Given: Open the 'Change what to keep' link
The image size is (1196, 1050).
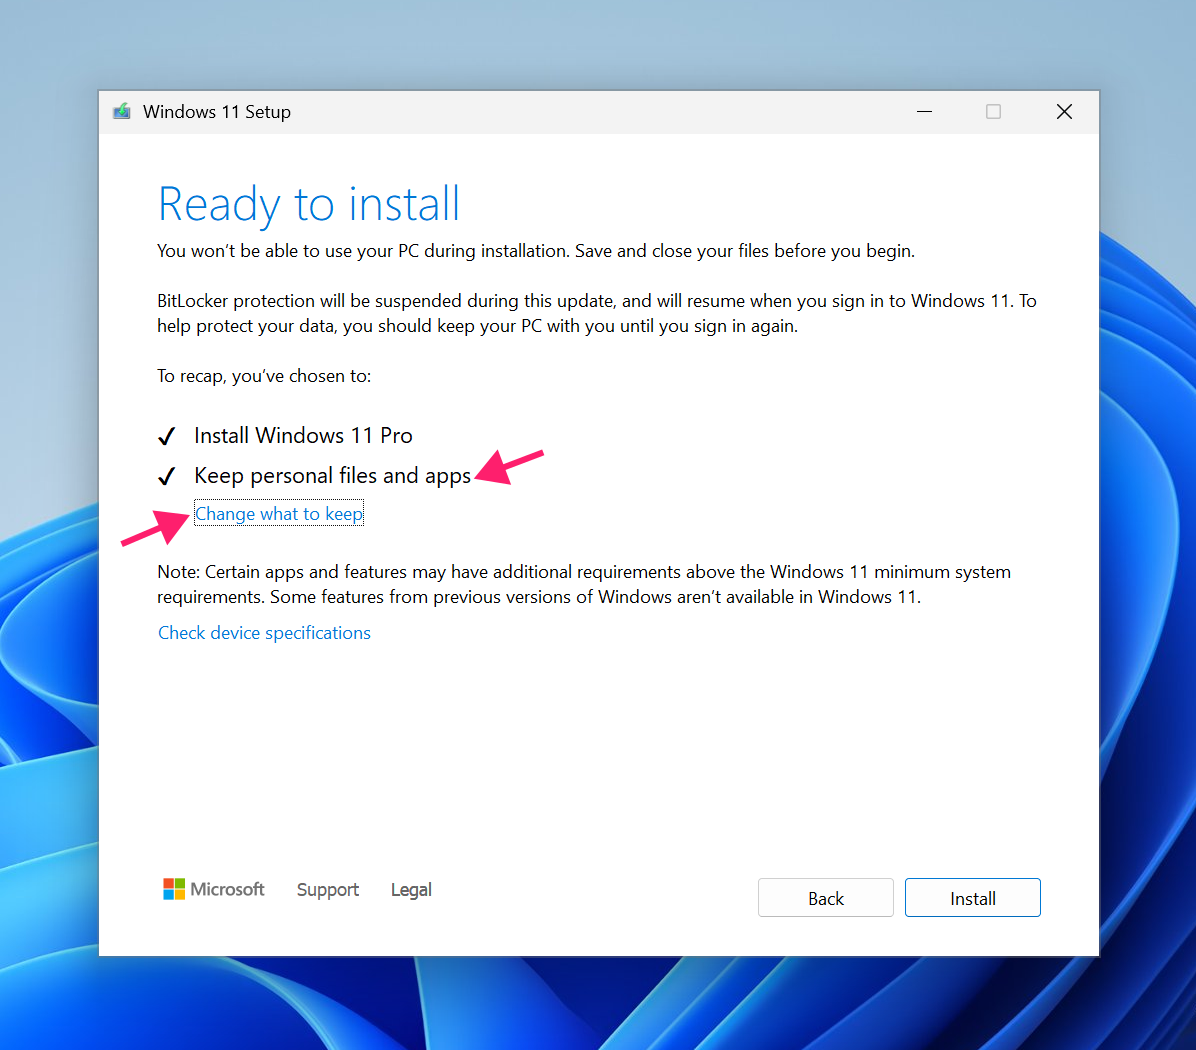Looking at the screenshot, I should 279,513.
